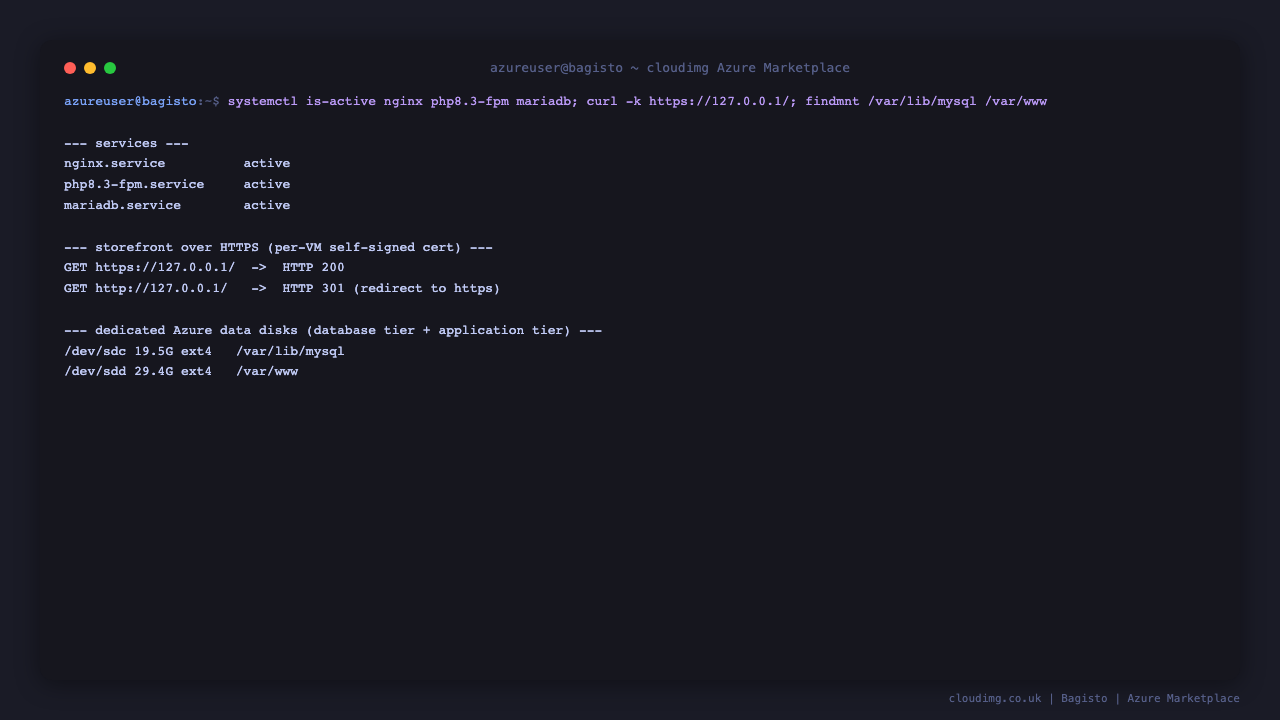Click the 'active' status of nginx.service
Image resolution: width=1280 pixels, height=720 pixels.
267,163
